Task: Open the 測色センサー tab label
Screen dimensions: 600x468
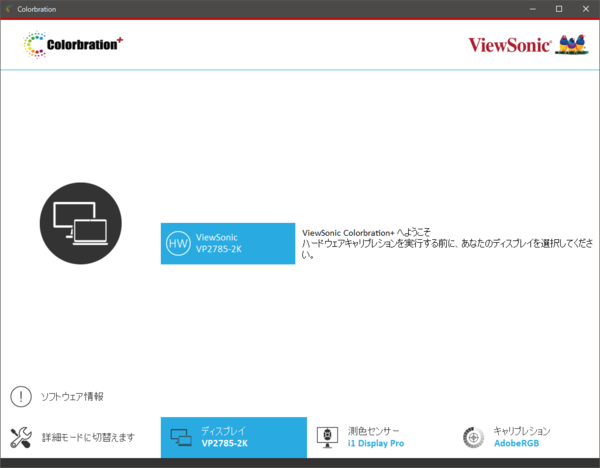Action: tap(373, 431)
